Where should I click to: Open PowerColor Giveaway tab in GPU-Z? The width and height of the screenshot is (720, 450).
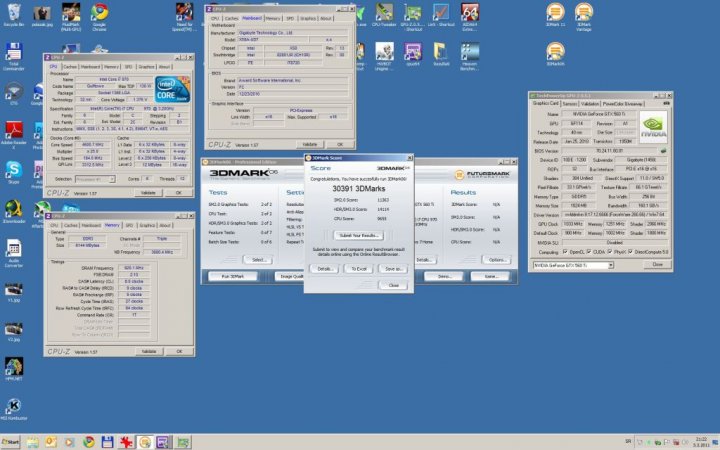click(623, 104)
